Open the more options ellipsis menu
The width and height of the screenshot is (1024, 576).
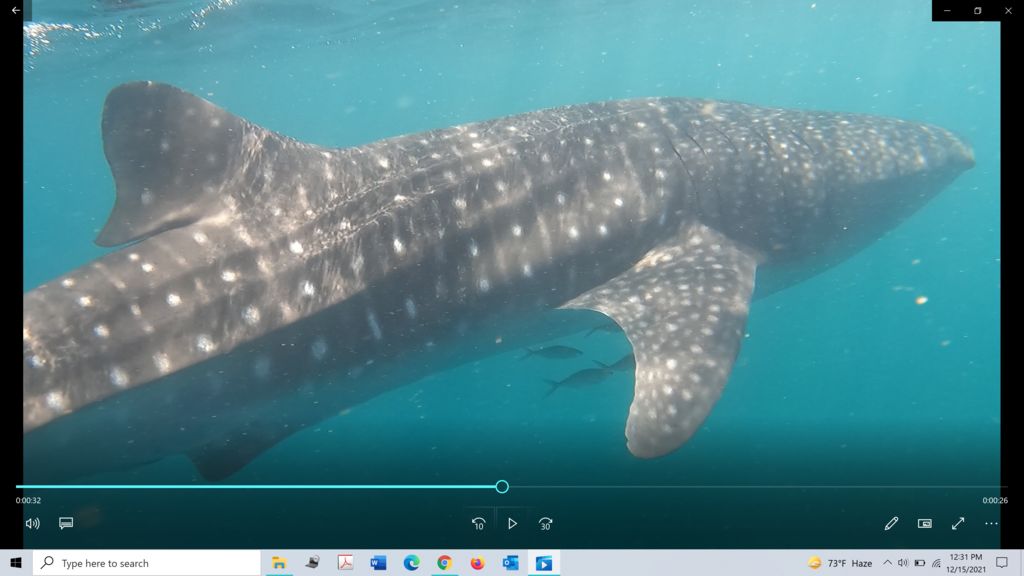(x=991, y=523)
